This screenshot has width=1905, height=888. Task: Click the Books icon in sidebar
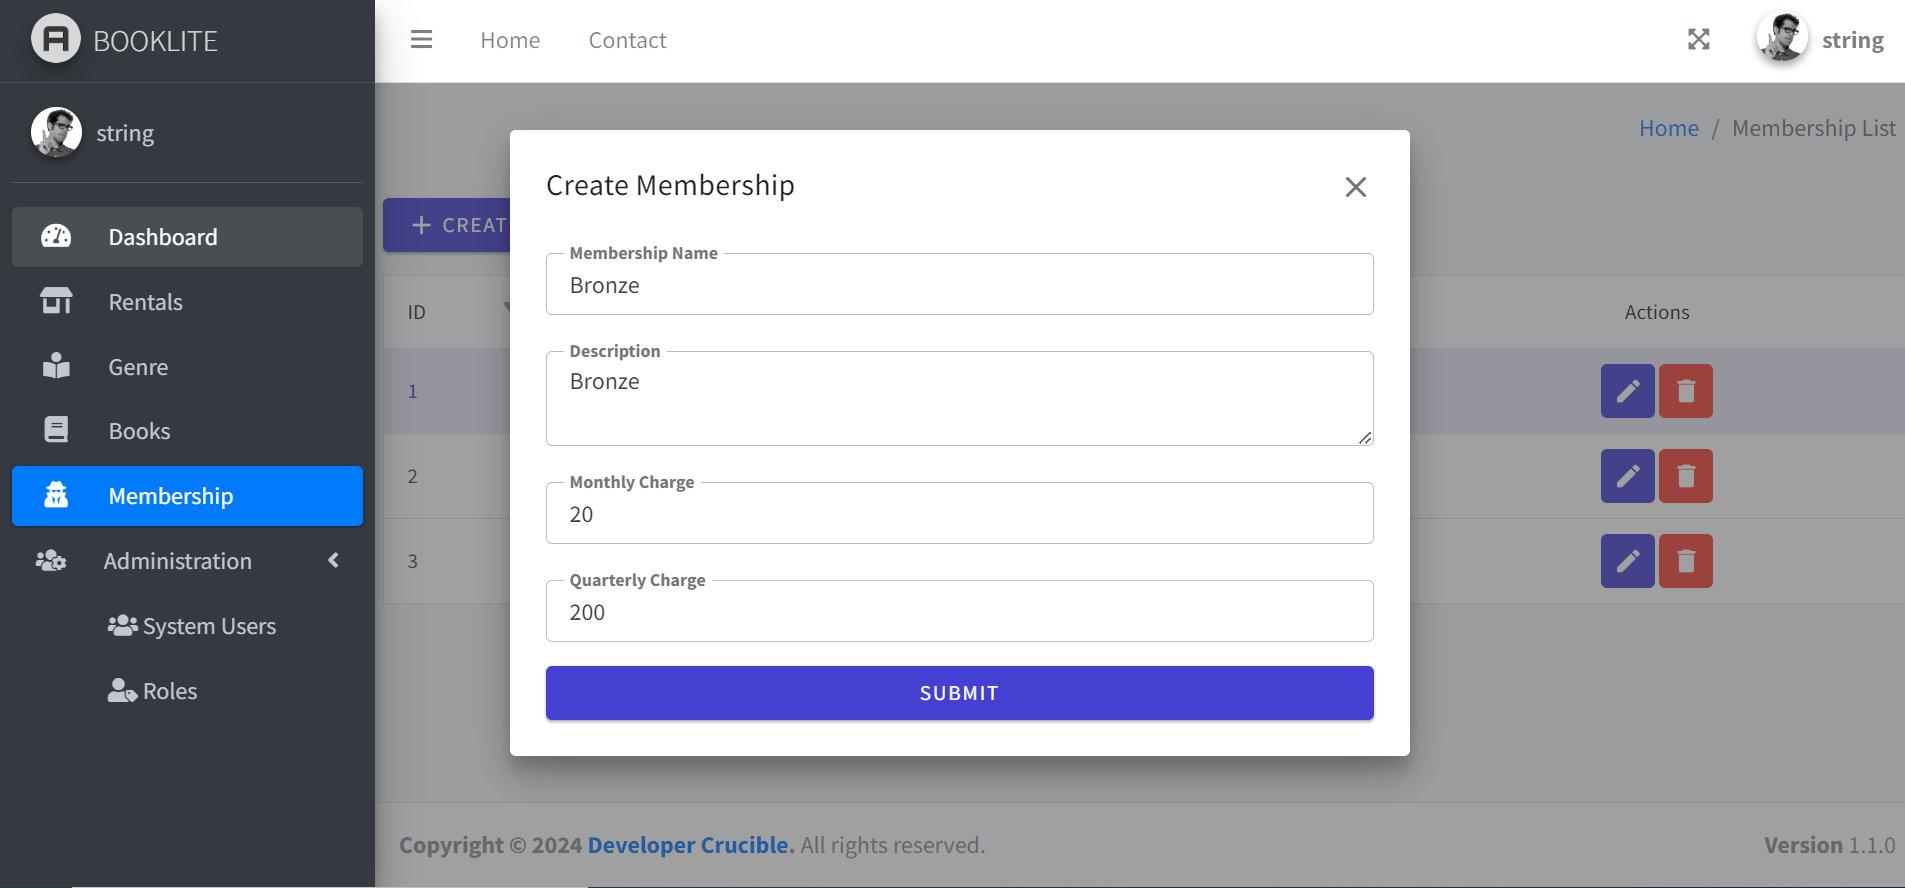pos(56,430)
